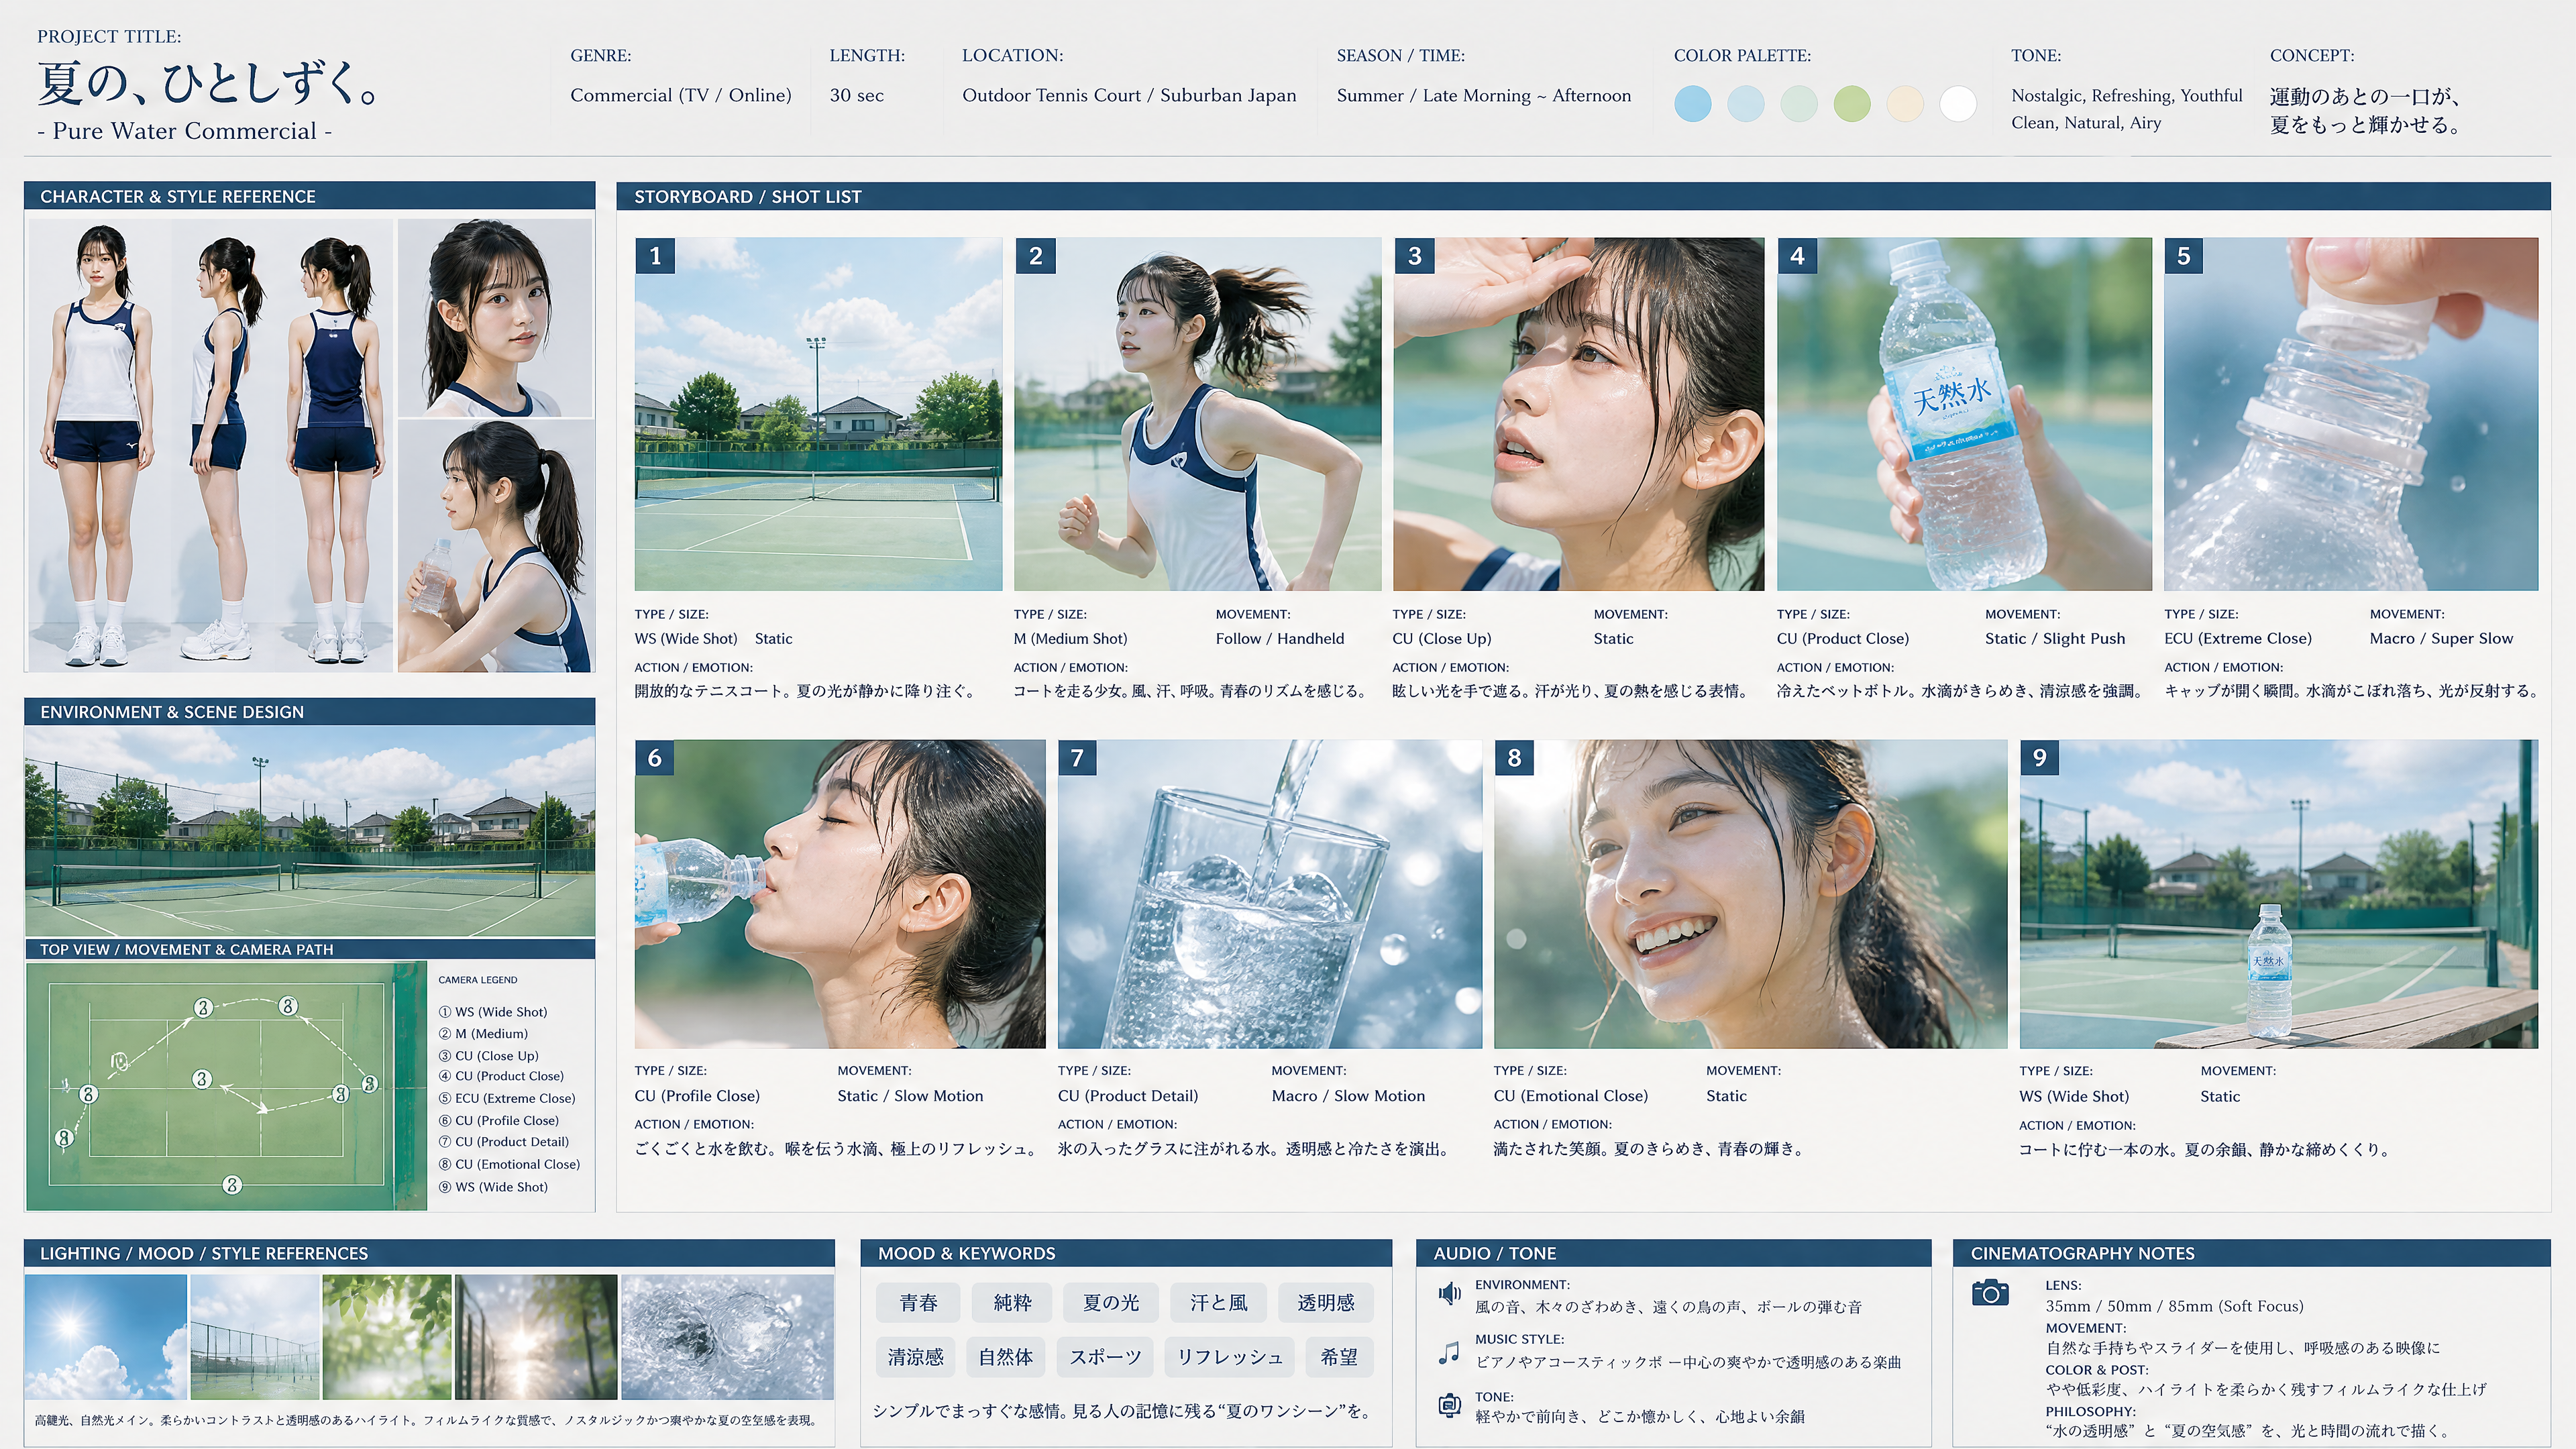Select the 希望 keyword tag
The height and width of the screenshot is (1449, 2576).
click(1339, 1357)
